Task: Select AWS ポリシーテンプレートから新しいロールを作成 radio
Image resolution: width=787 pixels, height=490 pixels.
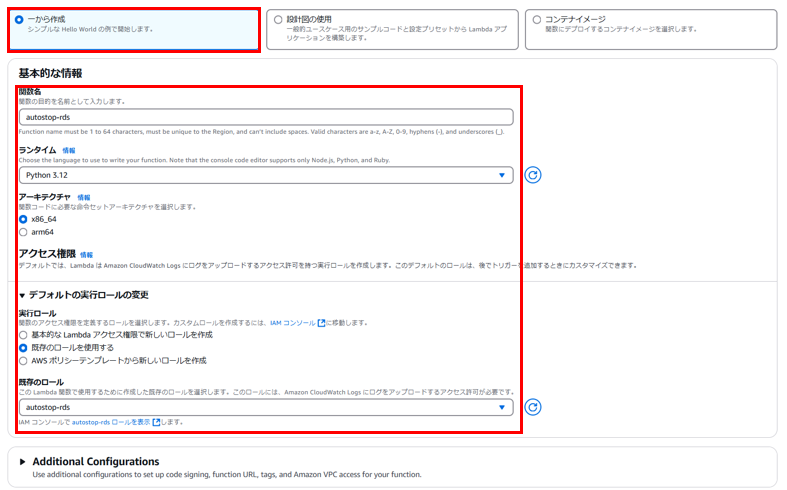Action: coord(23,361)
